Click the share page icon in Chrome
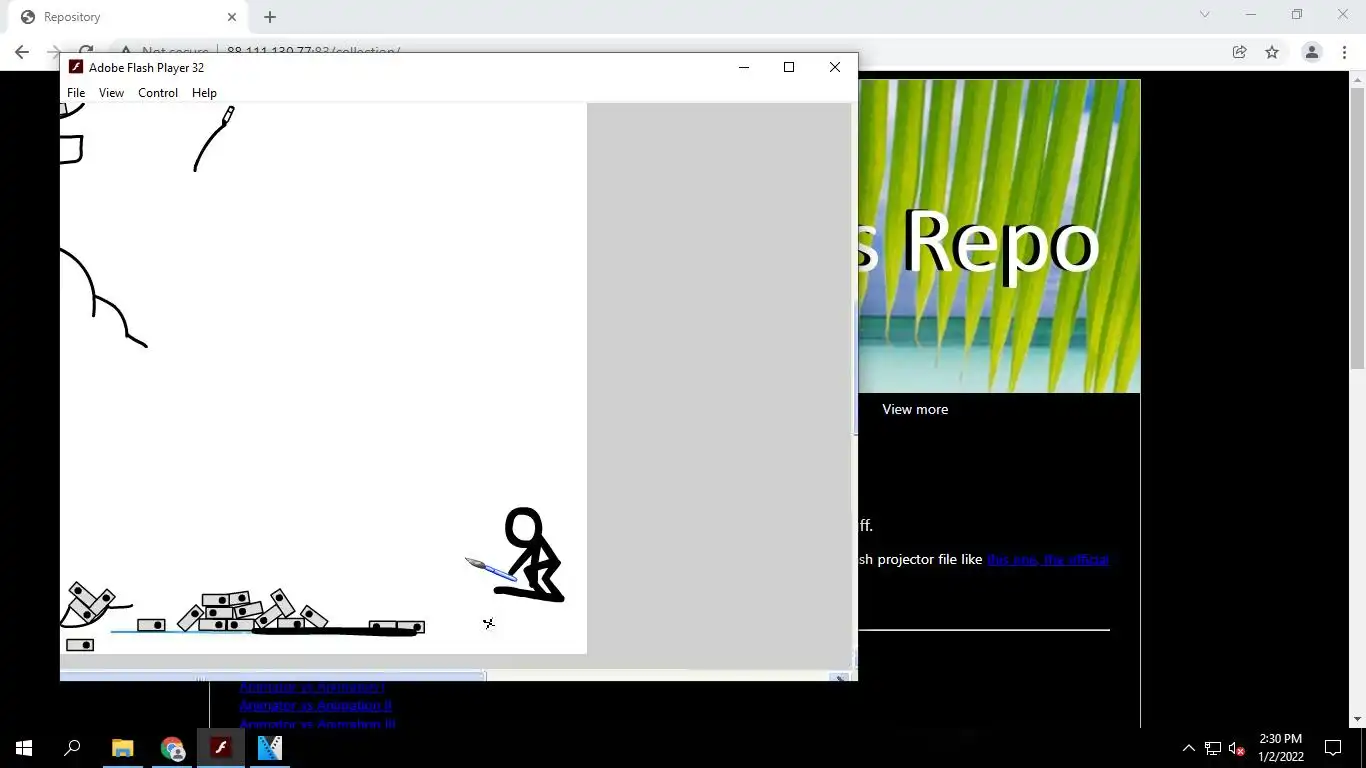 tap(1239, 52)
